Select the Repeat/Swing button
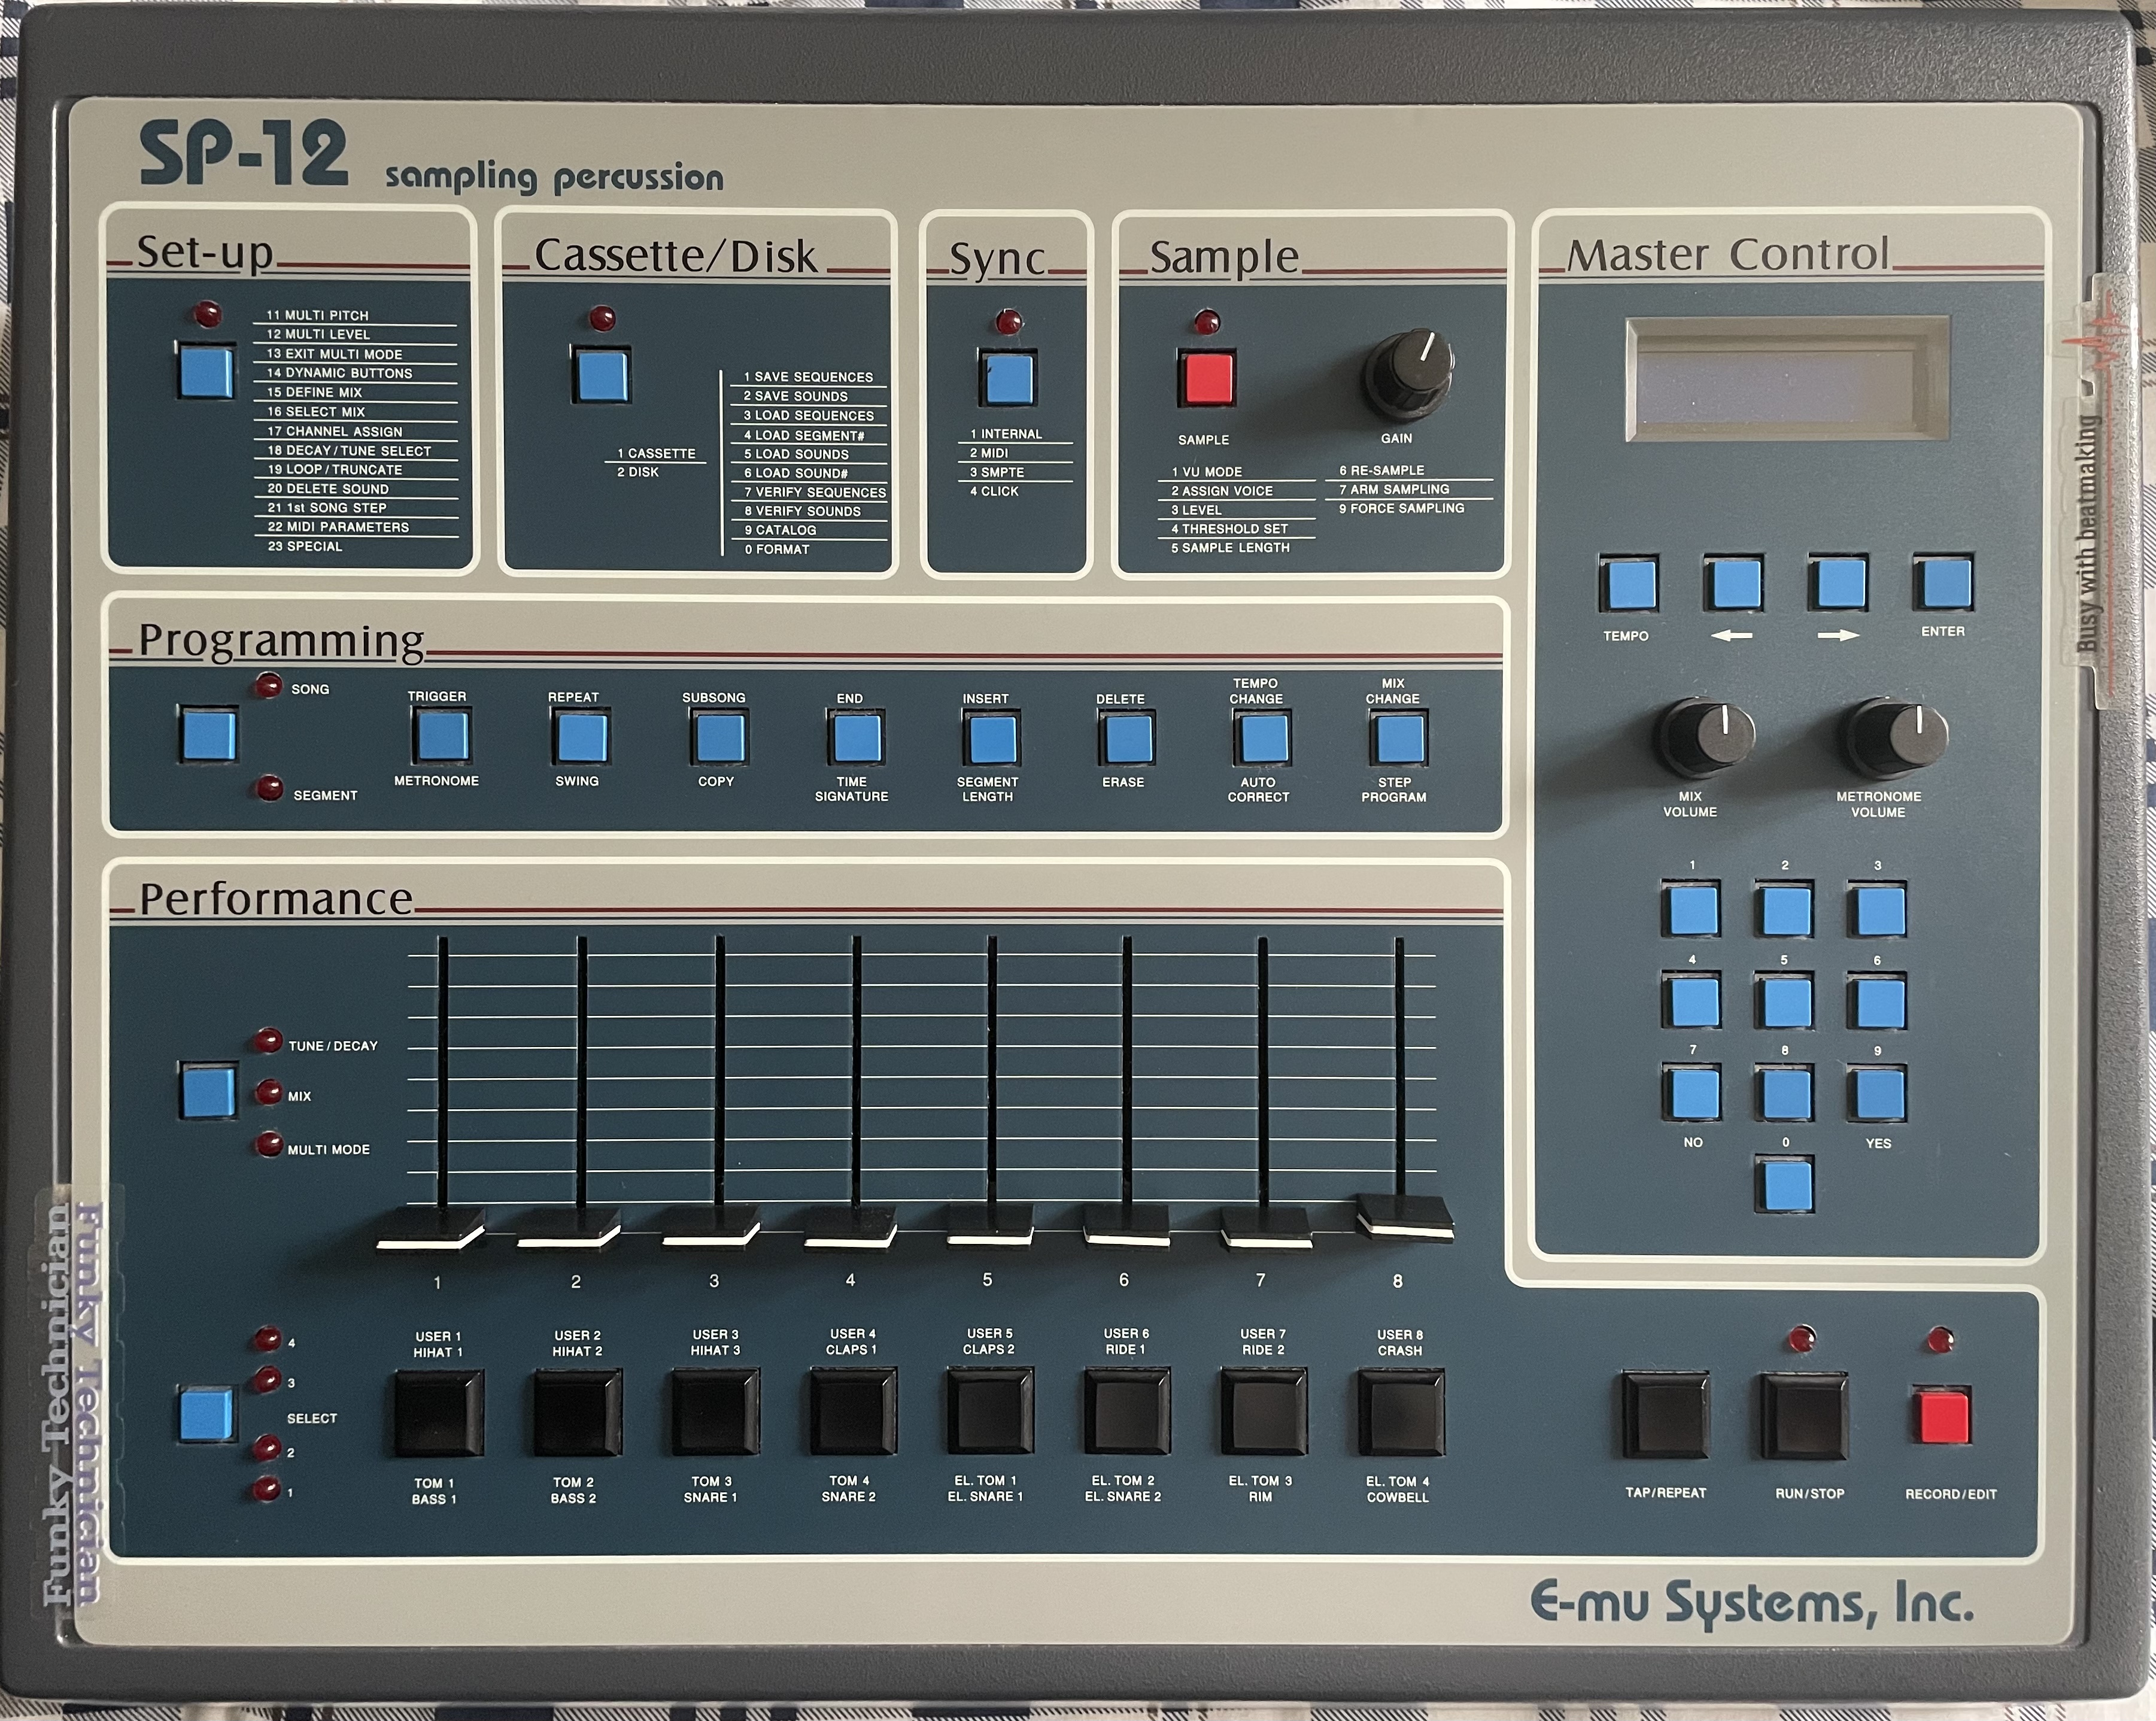The width and height of the screenshot is (2156, 1721). click(580, 737)
